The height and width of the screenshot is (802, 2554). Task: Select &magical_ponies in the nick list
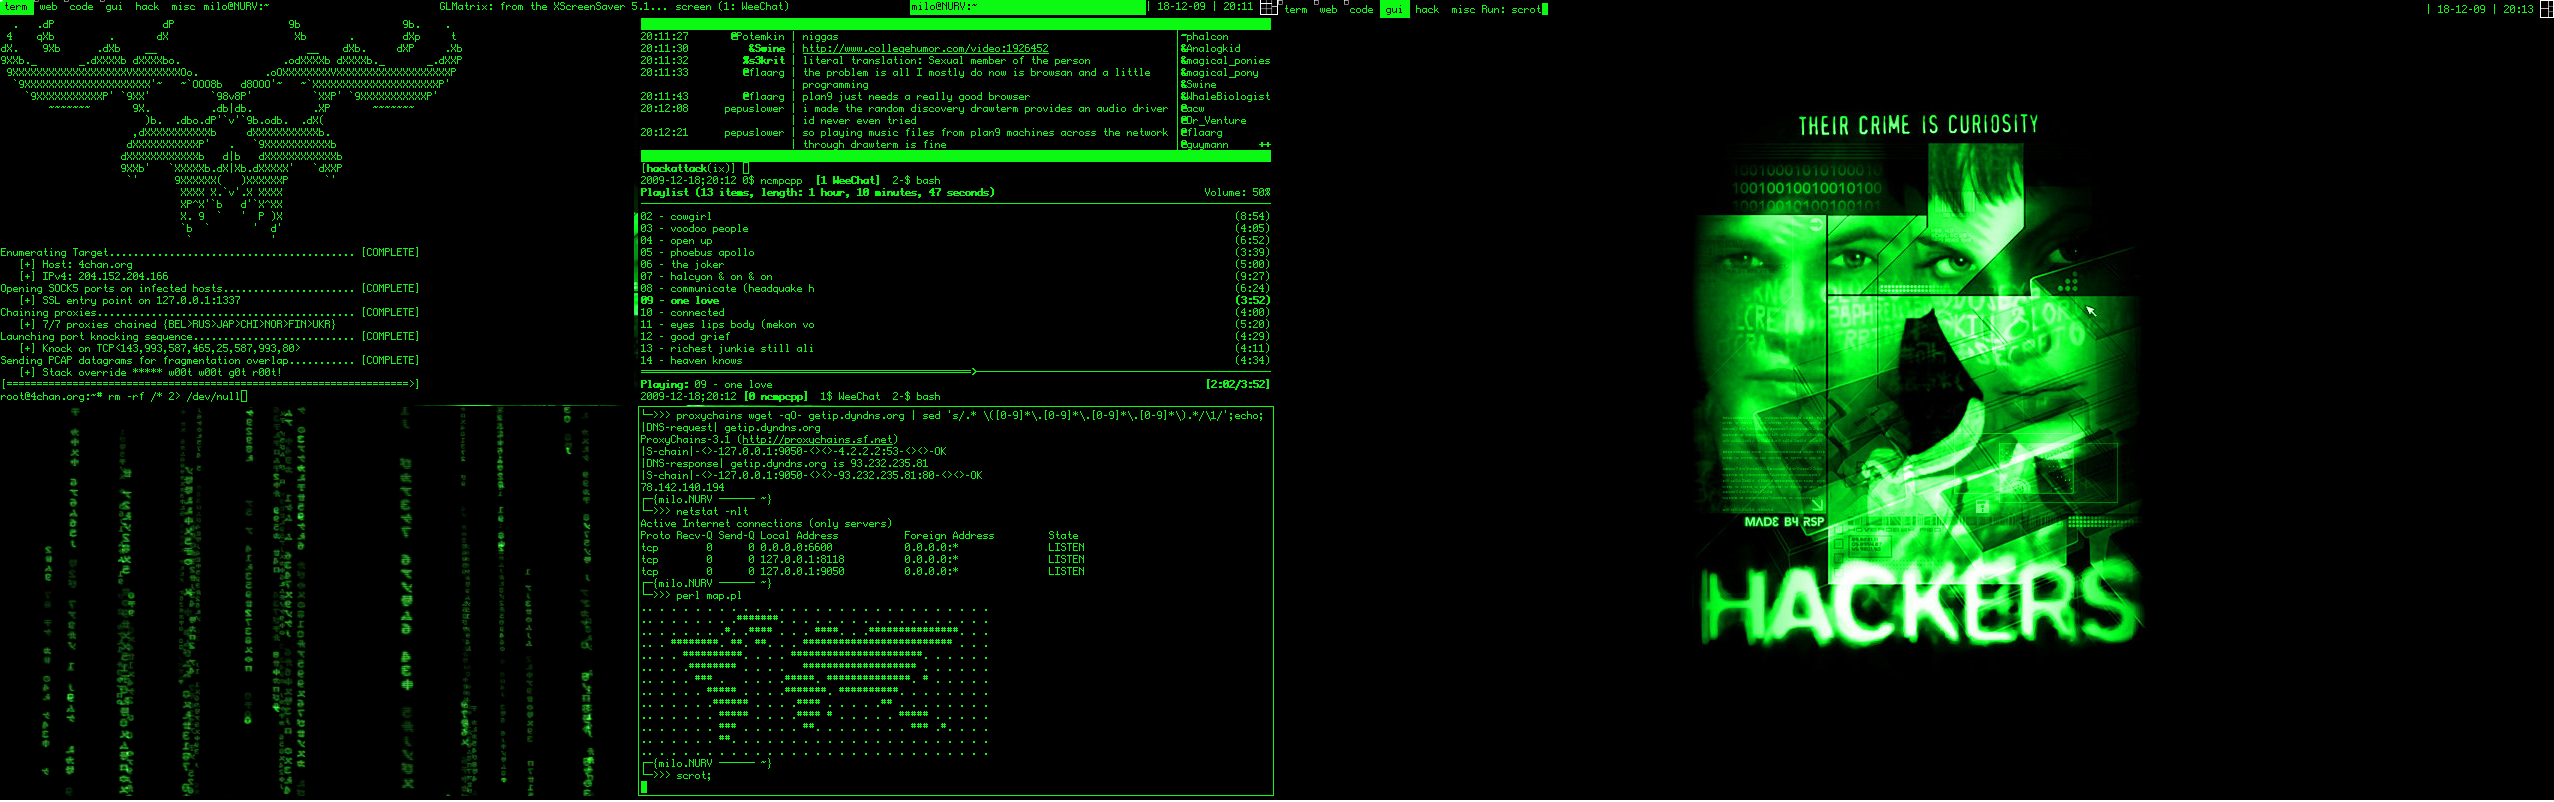click(x=1226, y=60)
